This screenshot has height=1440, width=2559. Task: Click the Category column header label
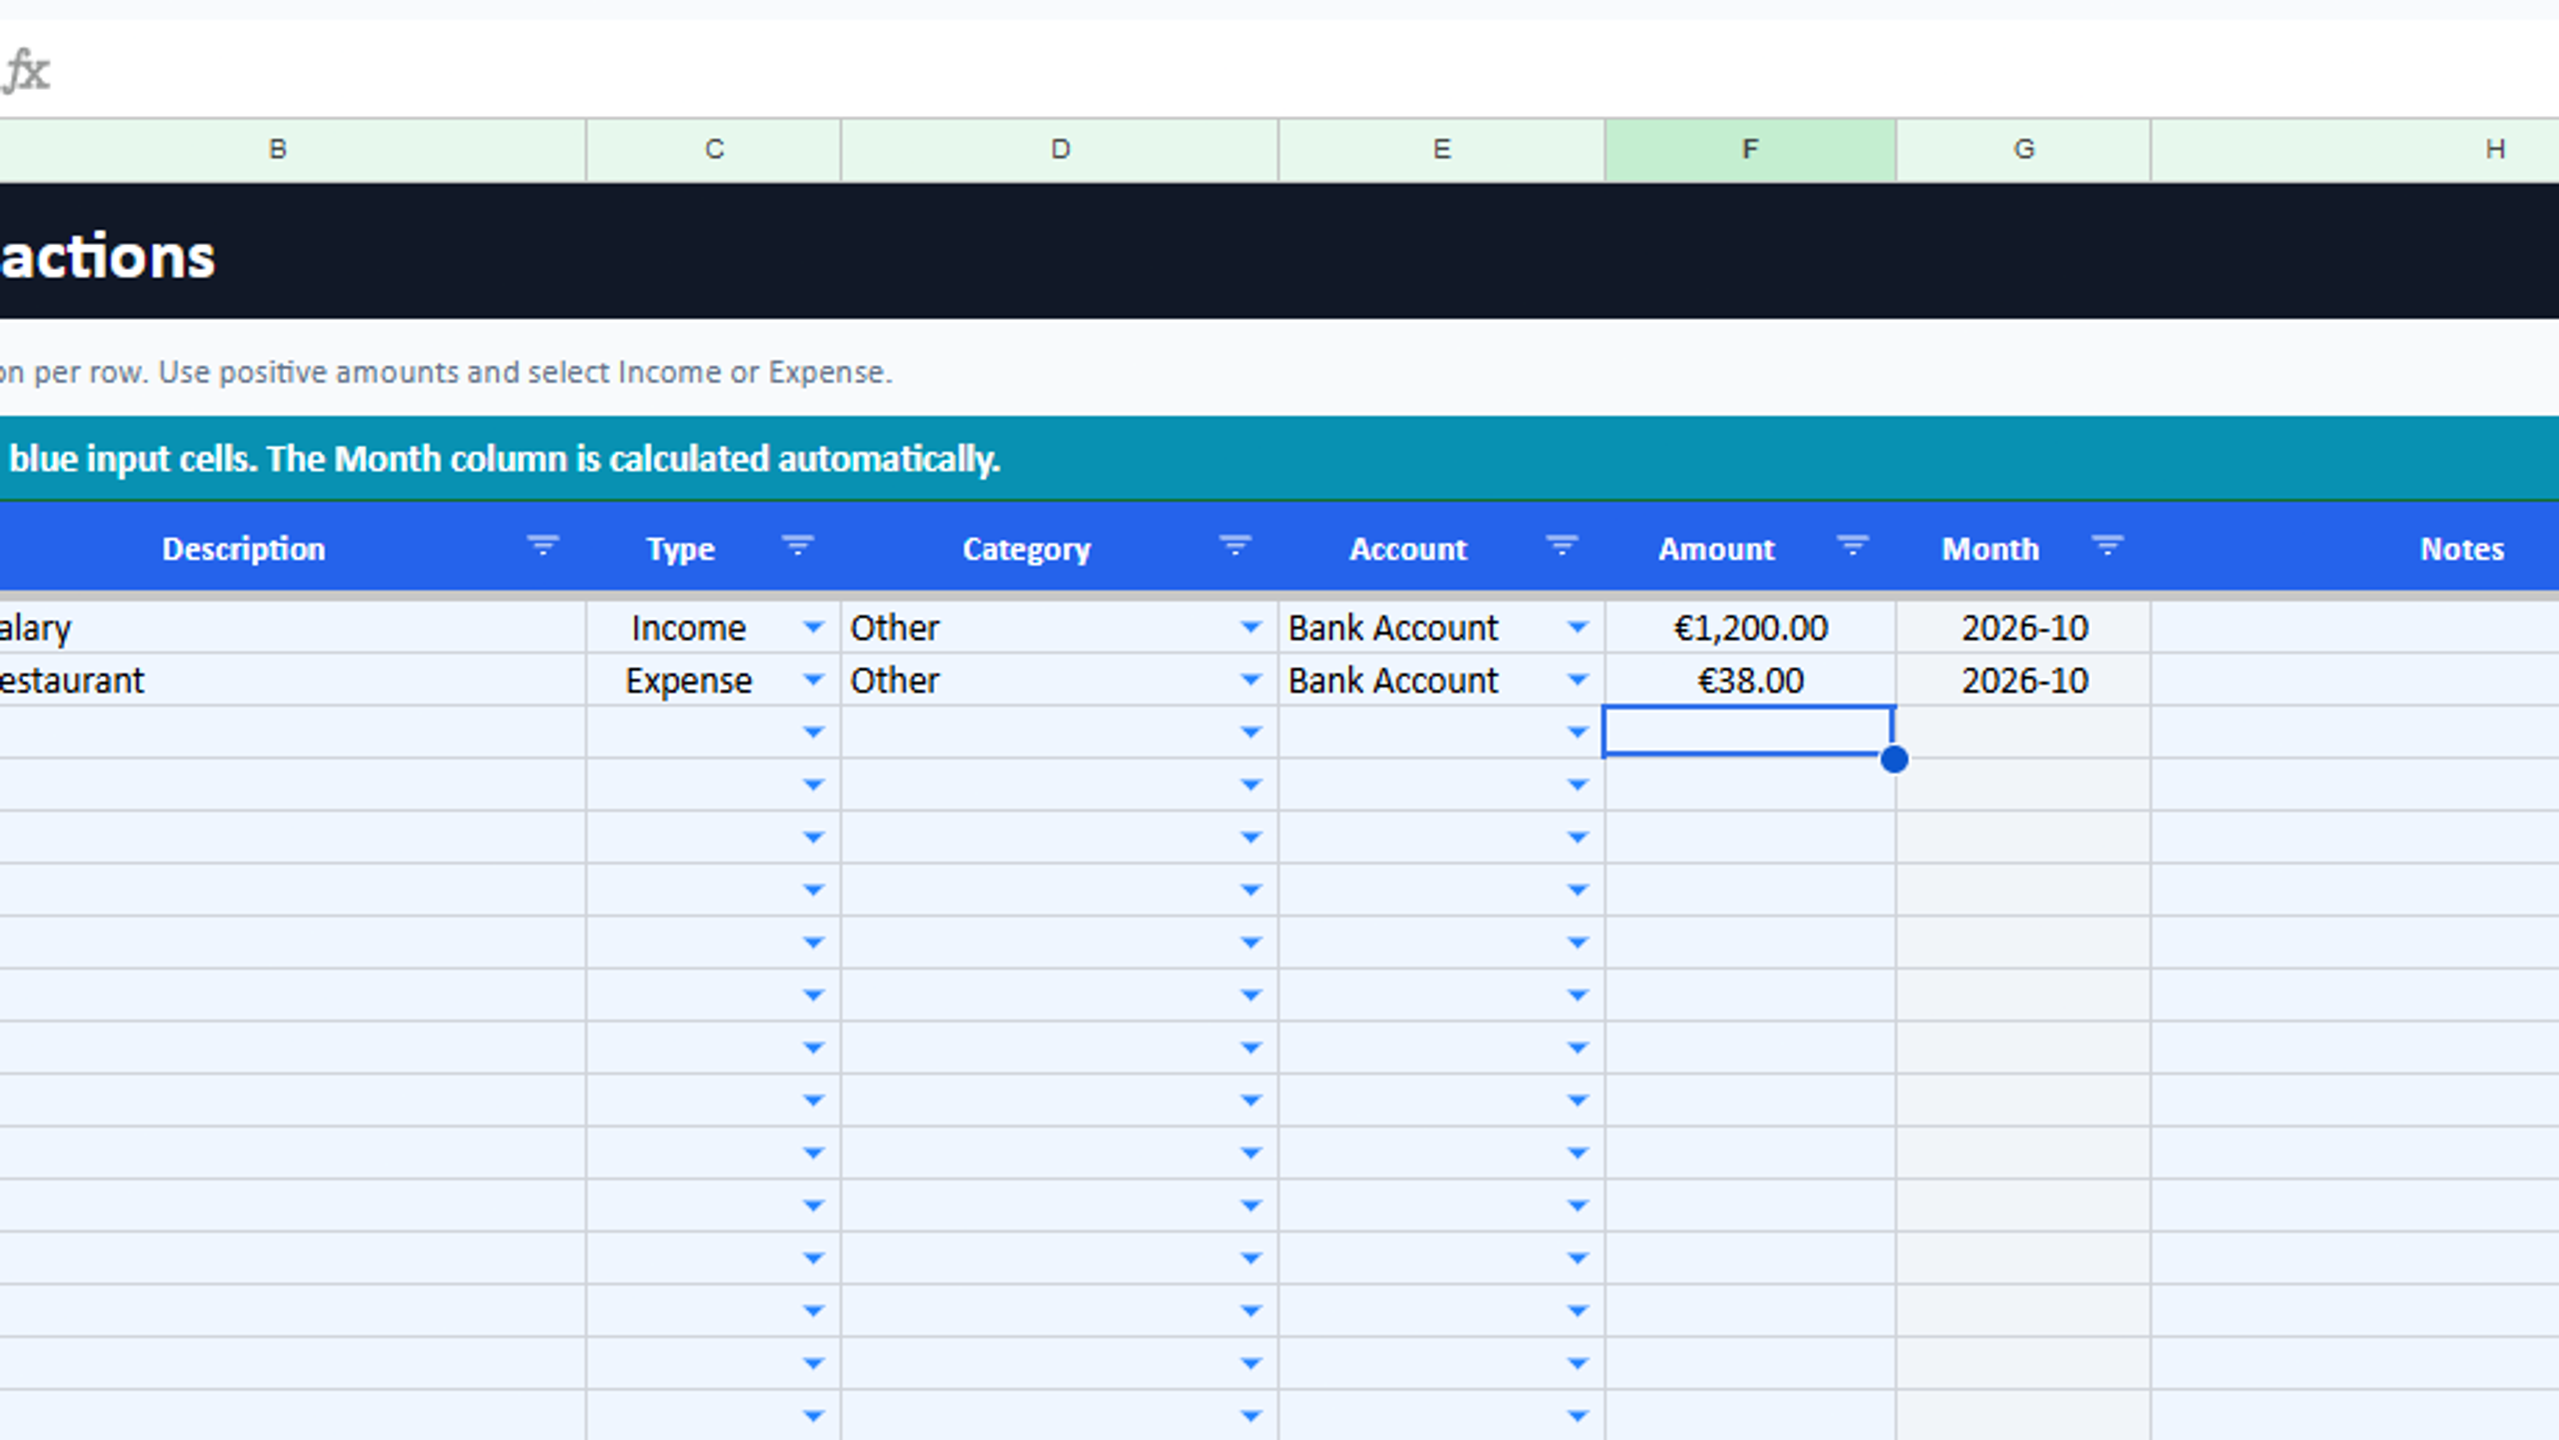[x=1026, y=549]
